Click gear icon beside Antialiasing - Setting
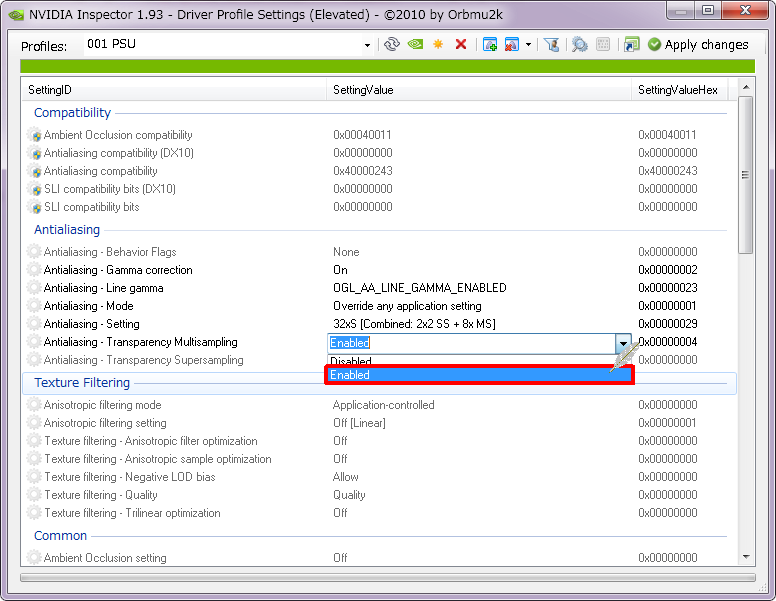 [34, 324]
